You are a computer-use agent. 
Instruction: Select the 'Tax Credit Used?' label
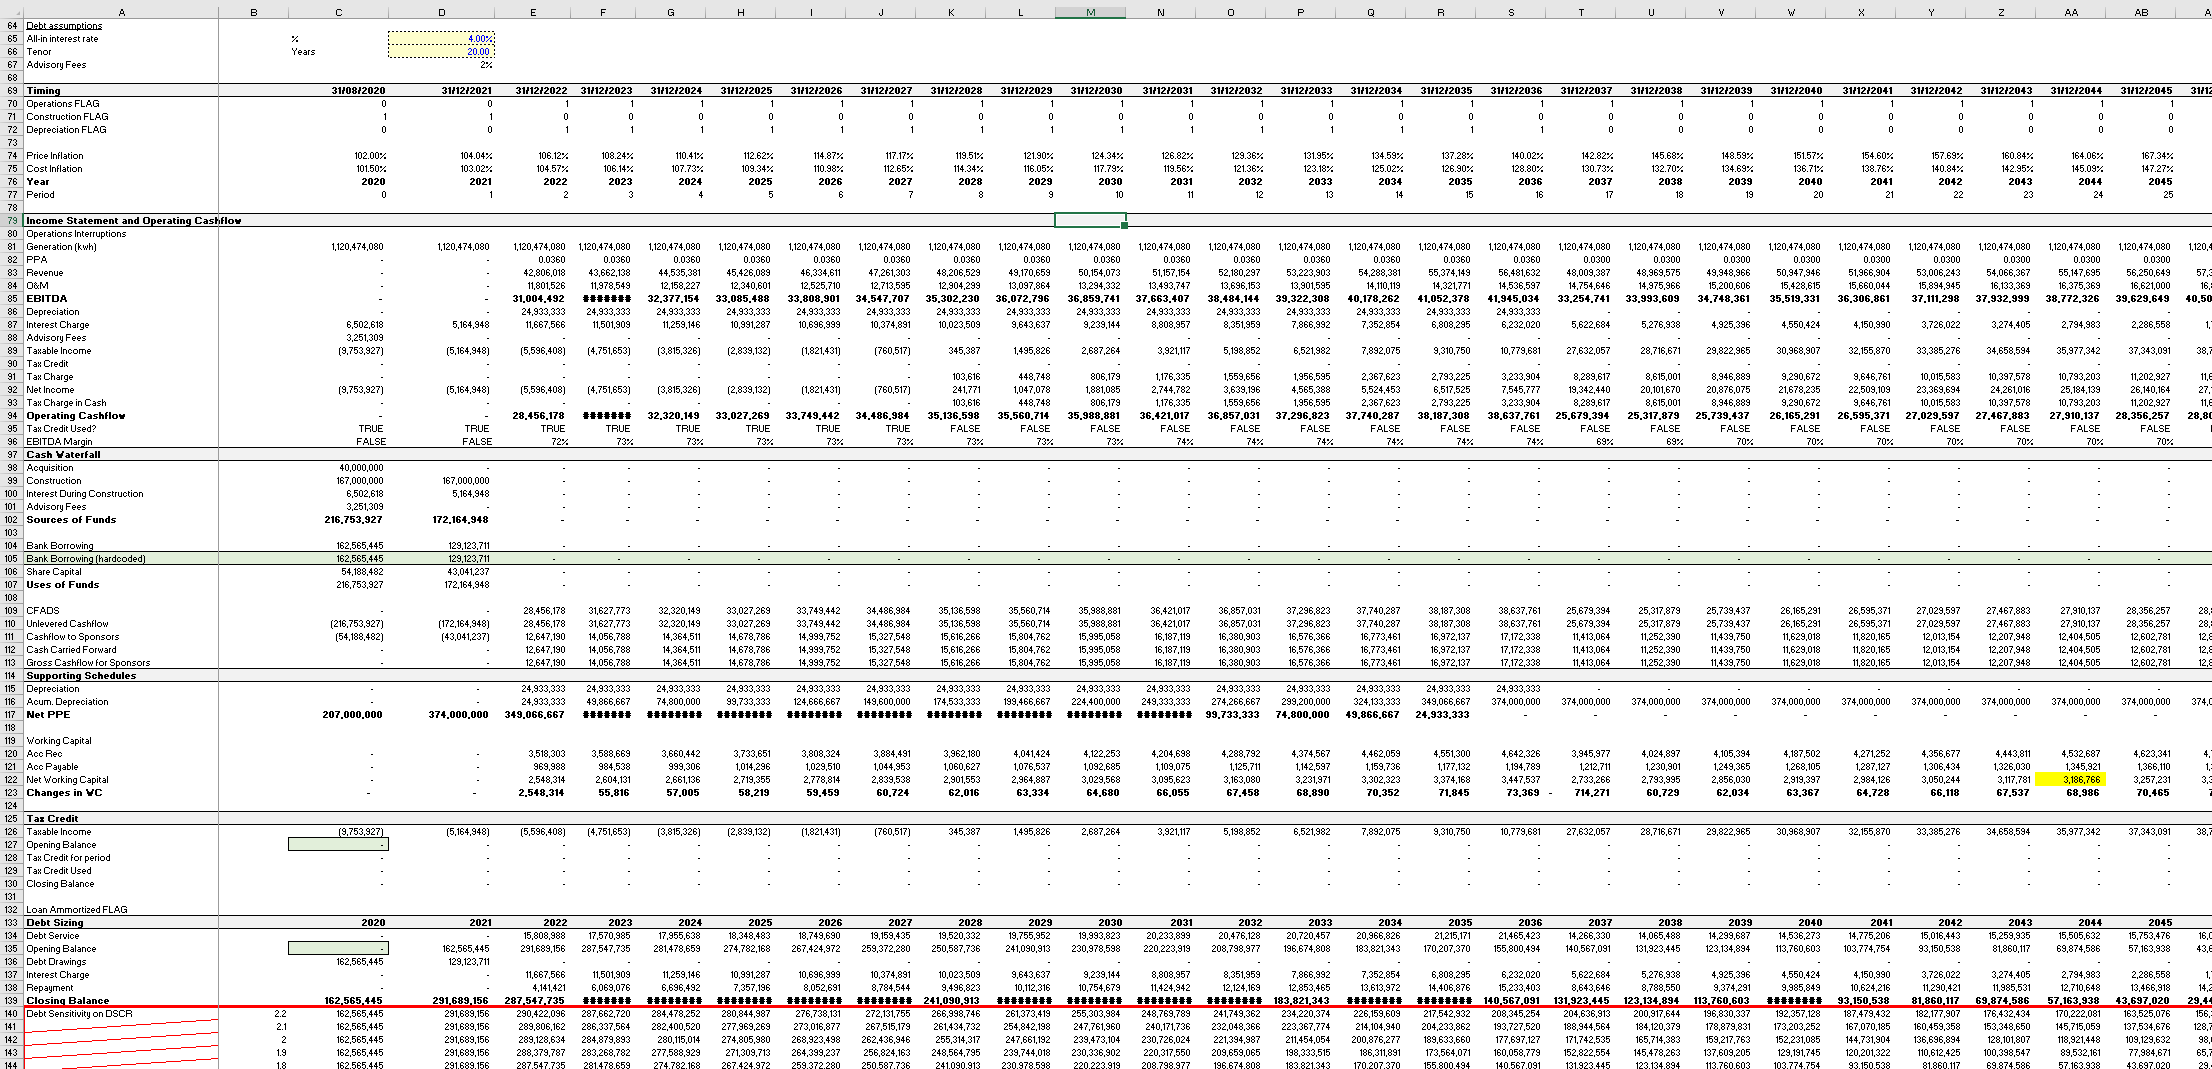click(61, 428)
